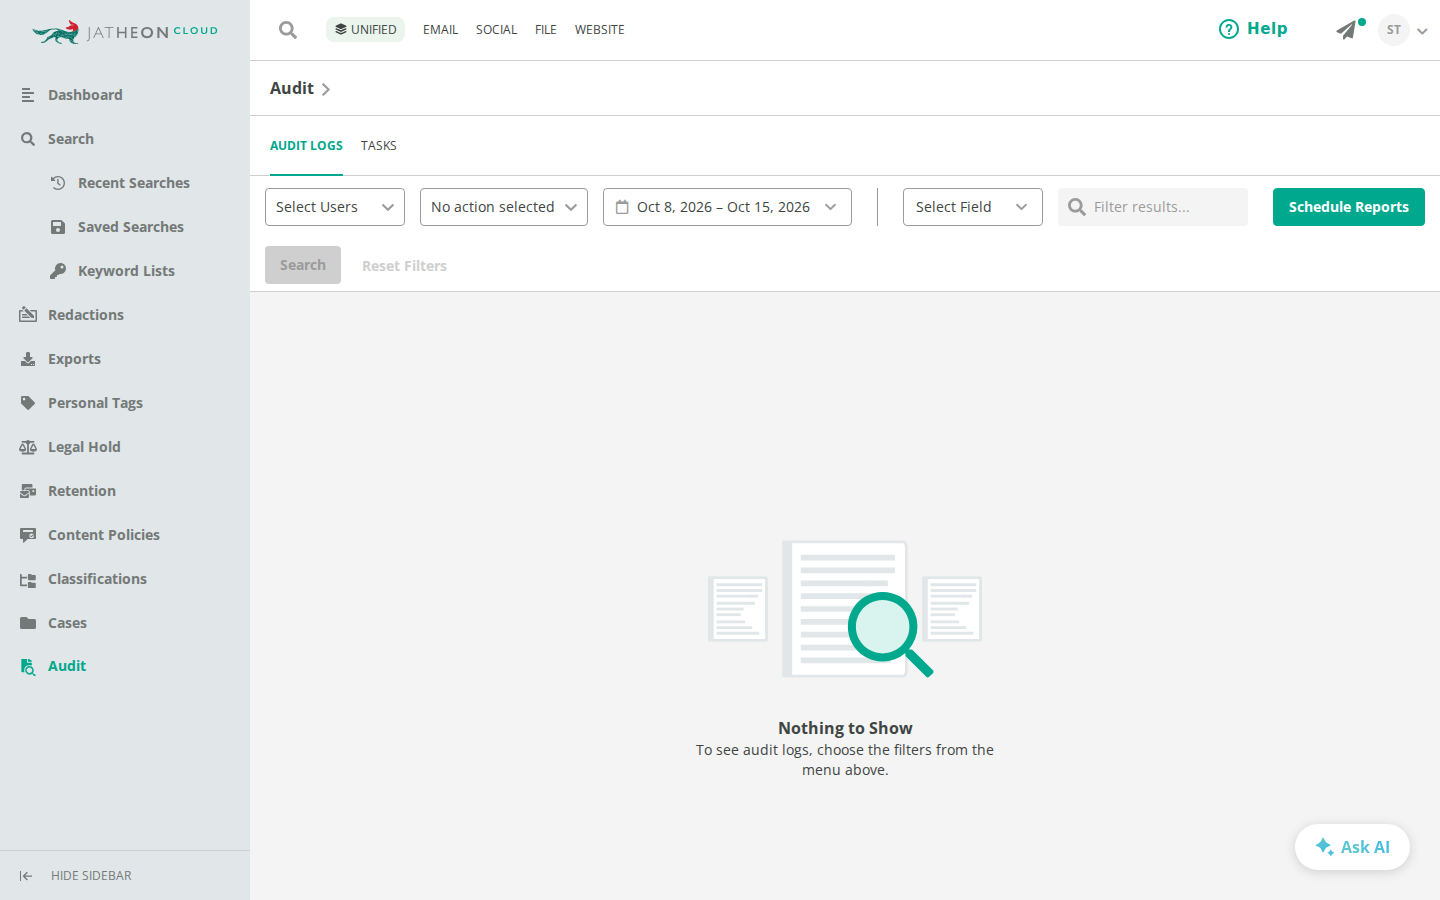Image resolution: width=1440 pixels, height=900 pixels.
Task: Switch to the Audit Logs tab
Action: coord(306,146)
